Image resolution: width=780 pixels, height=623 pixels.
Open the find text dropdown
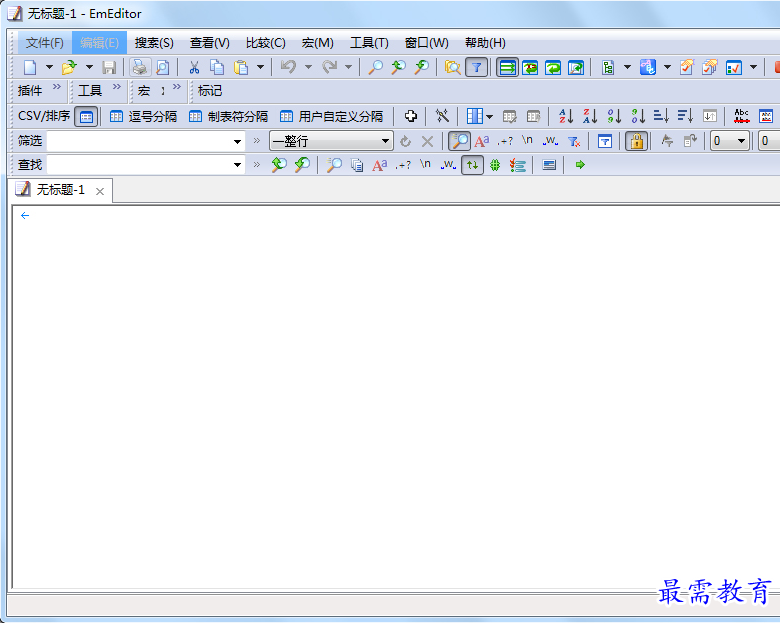(x=237, y=165)
